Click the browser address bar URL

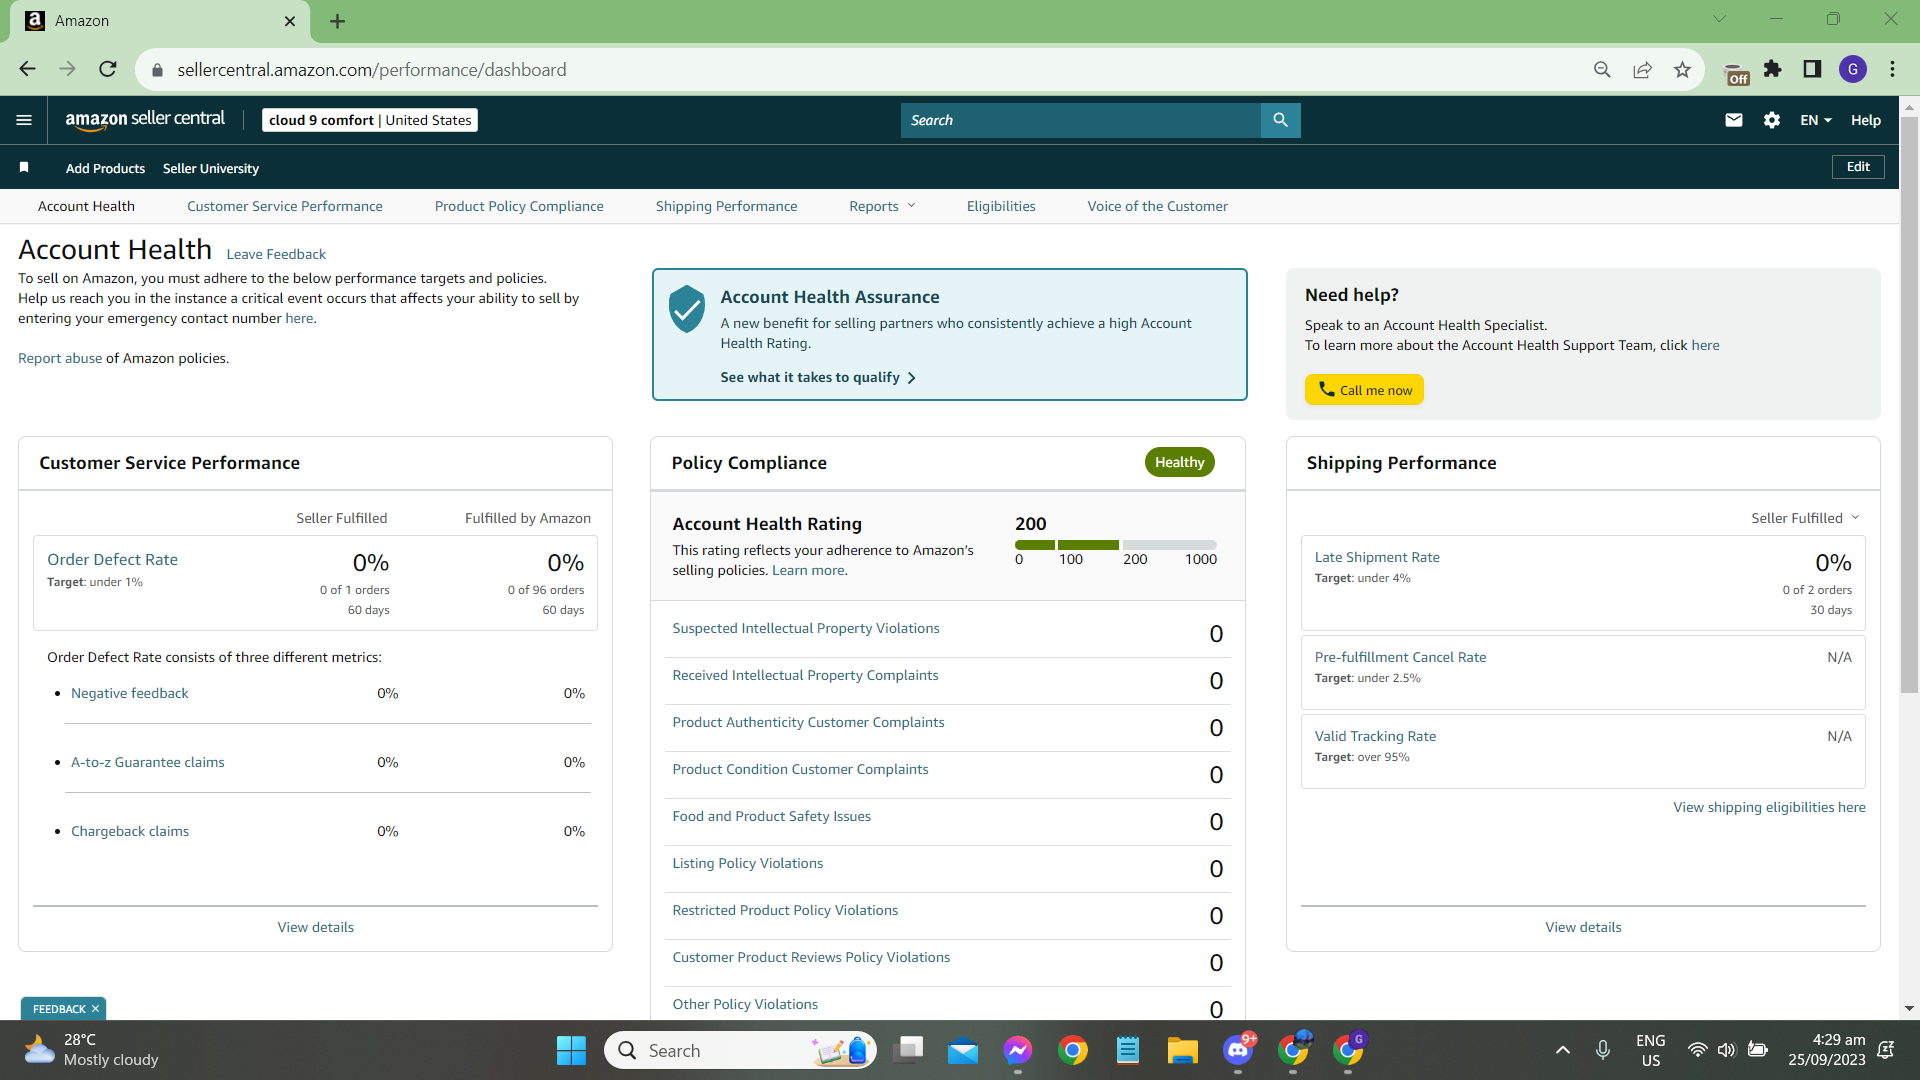coord(372,70)
